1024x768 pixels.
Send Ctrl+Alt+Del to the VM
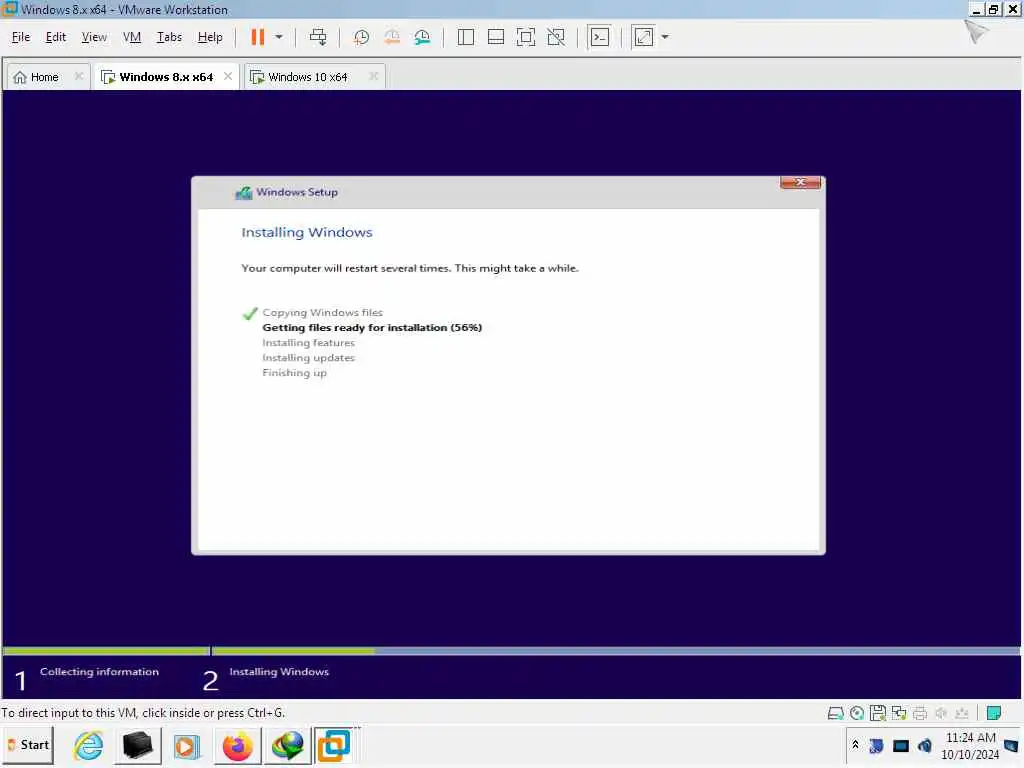point(318,37)
